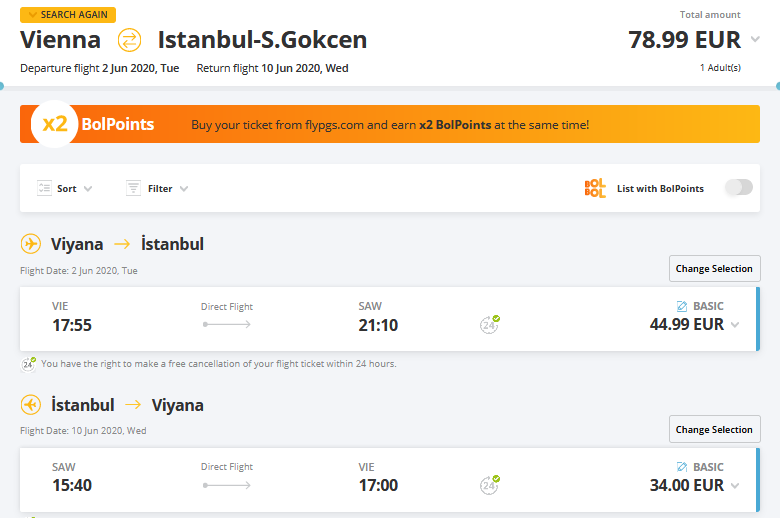
Task: Click the departure airplane icon beside Viyana
Action: point(31,244)
